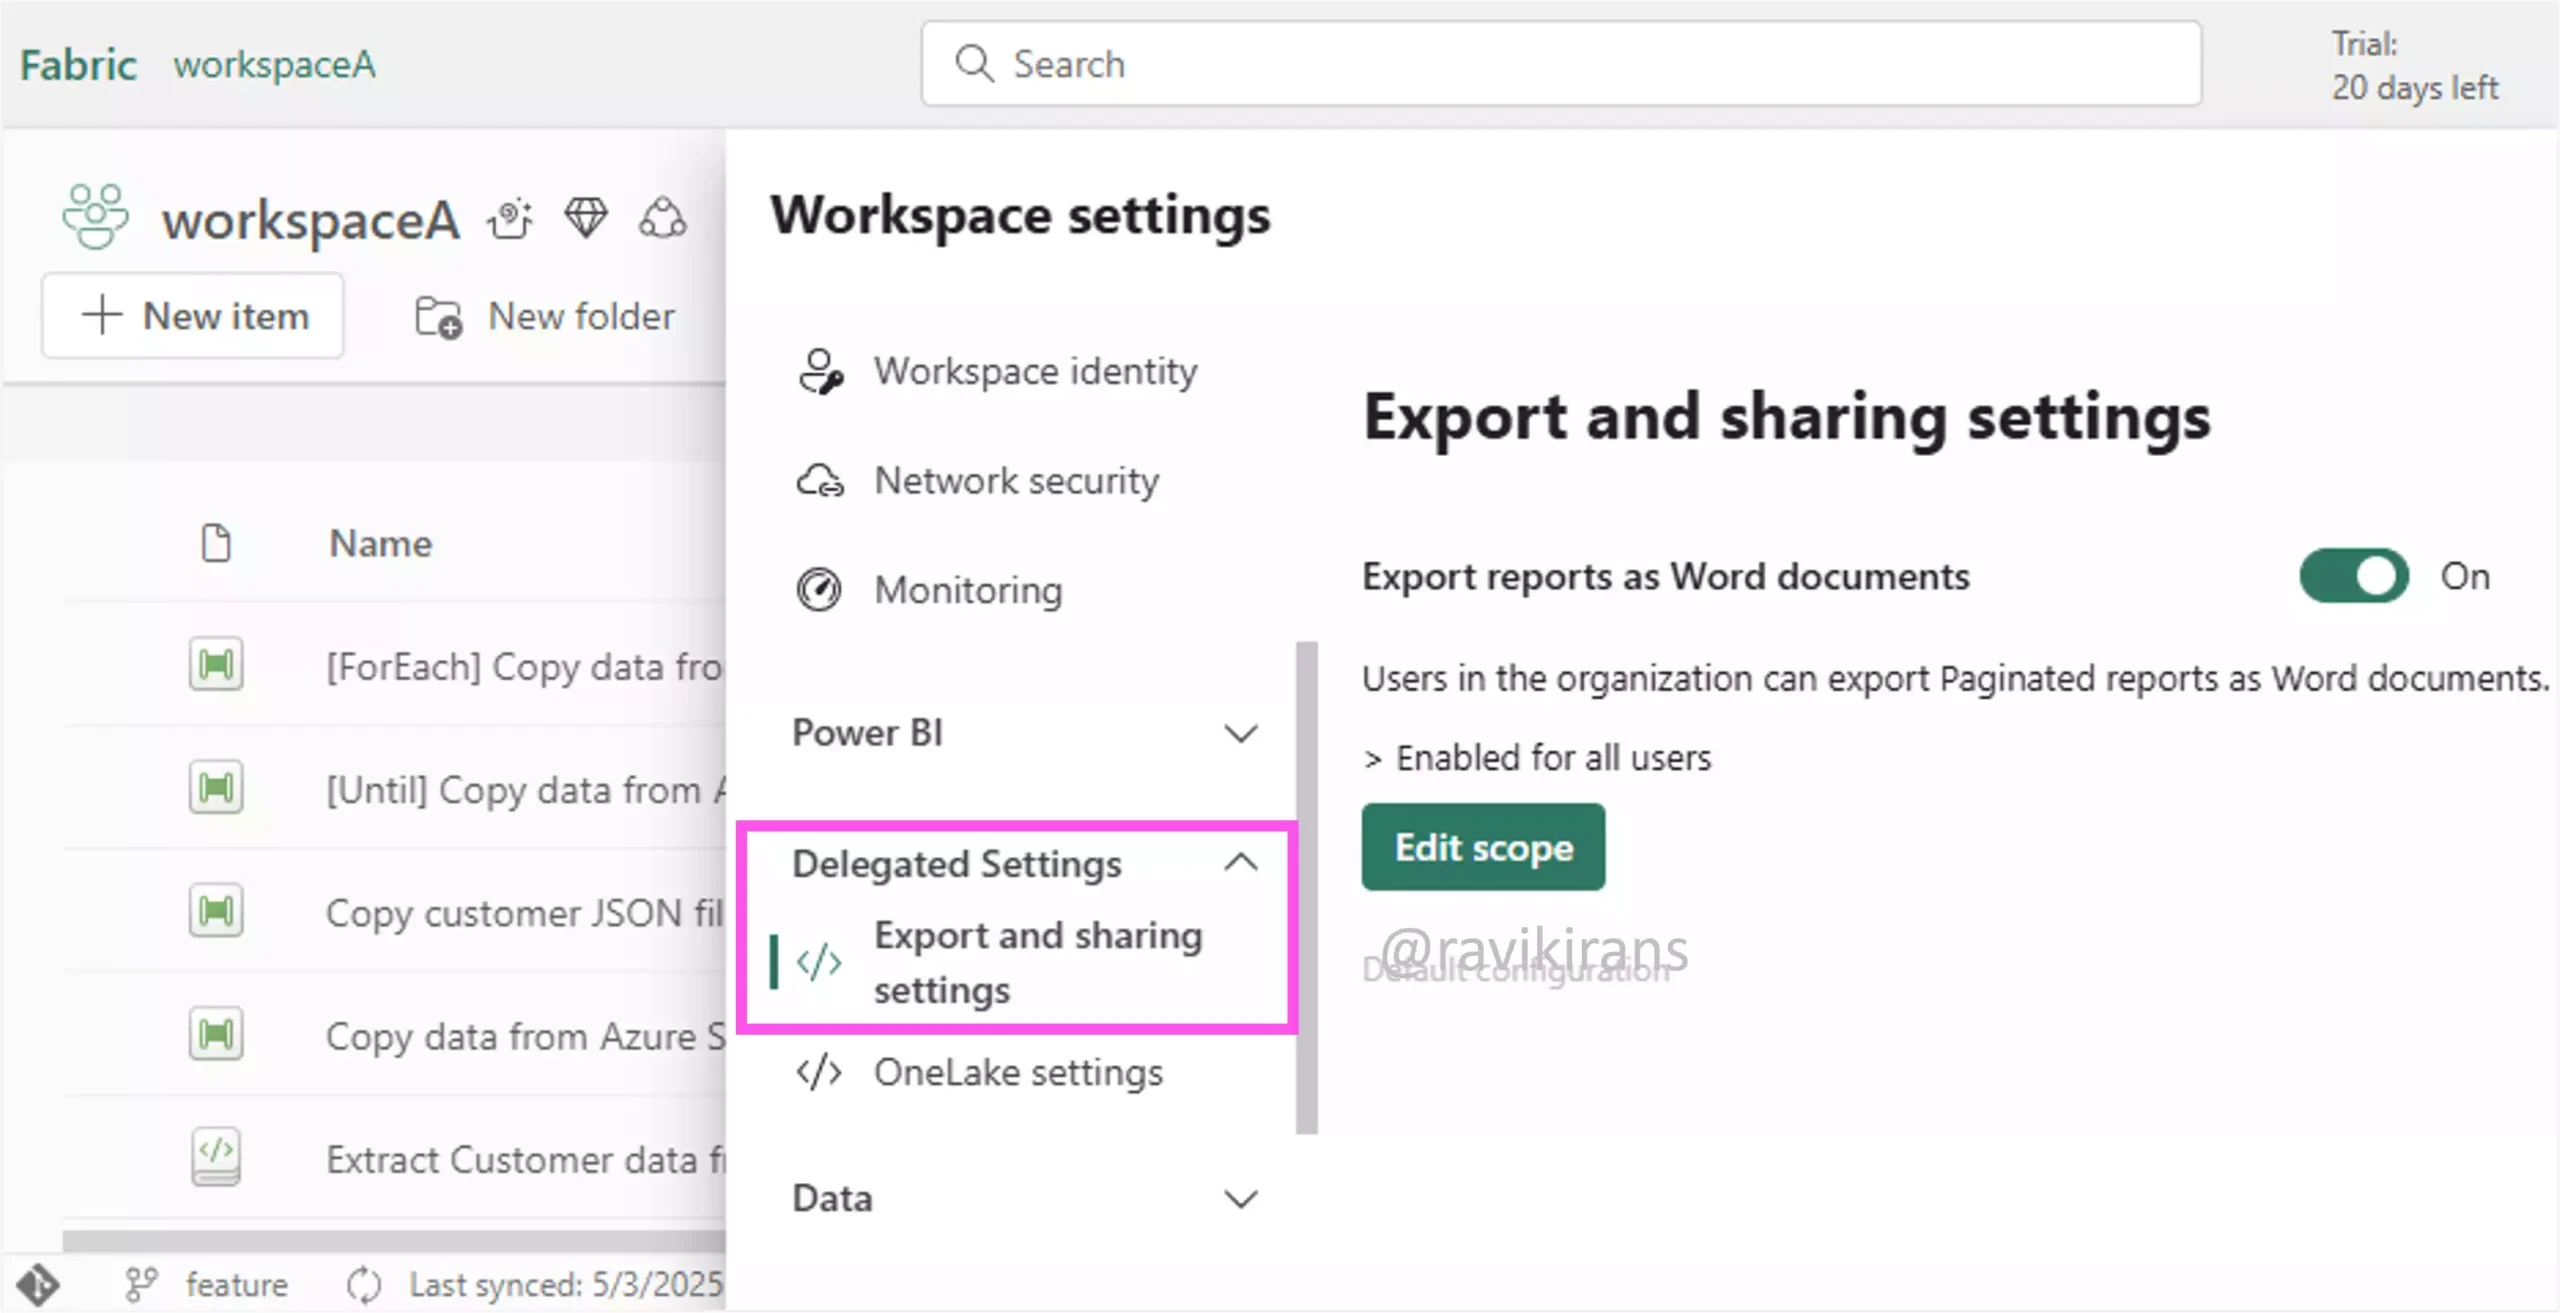
Task: Click the notebook icon for Extract Customer data
Action: coord(216,1157)
